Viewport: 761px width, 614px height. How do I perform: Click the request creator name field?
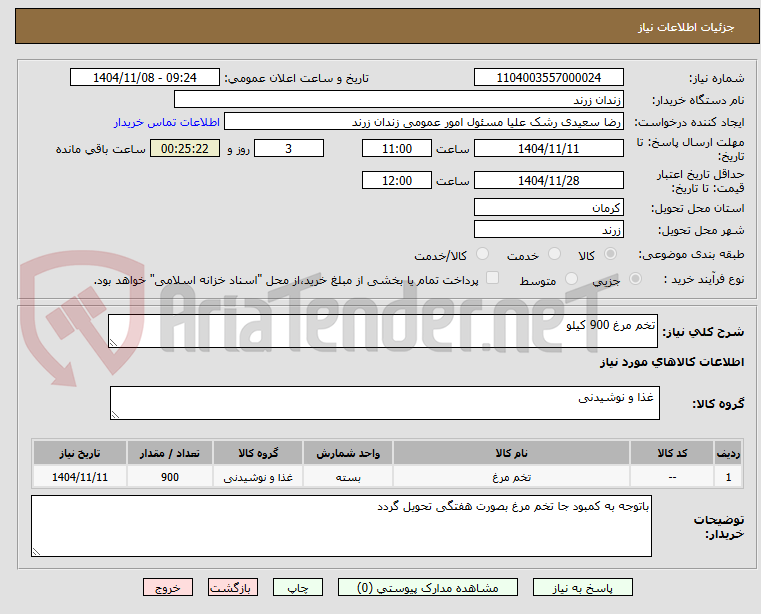423,122
